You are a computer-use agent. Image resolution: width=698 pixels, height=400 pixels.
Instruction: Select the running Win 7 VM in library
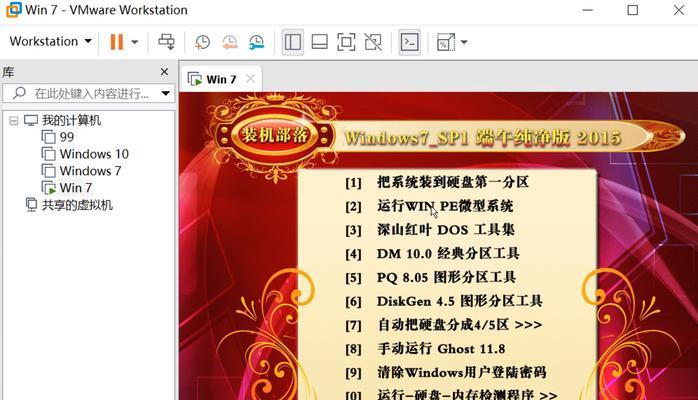pyautogui.click(x=76, y=188)
